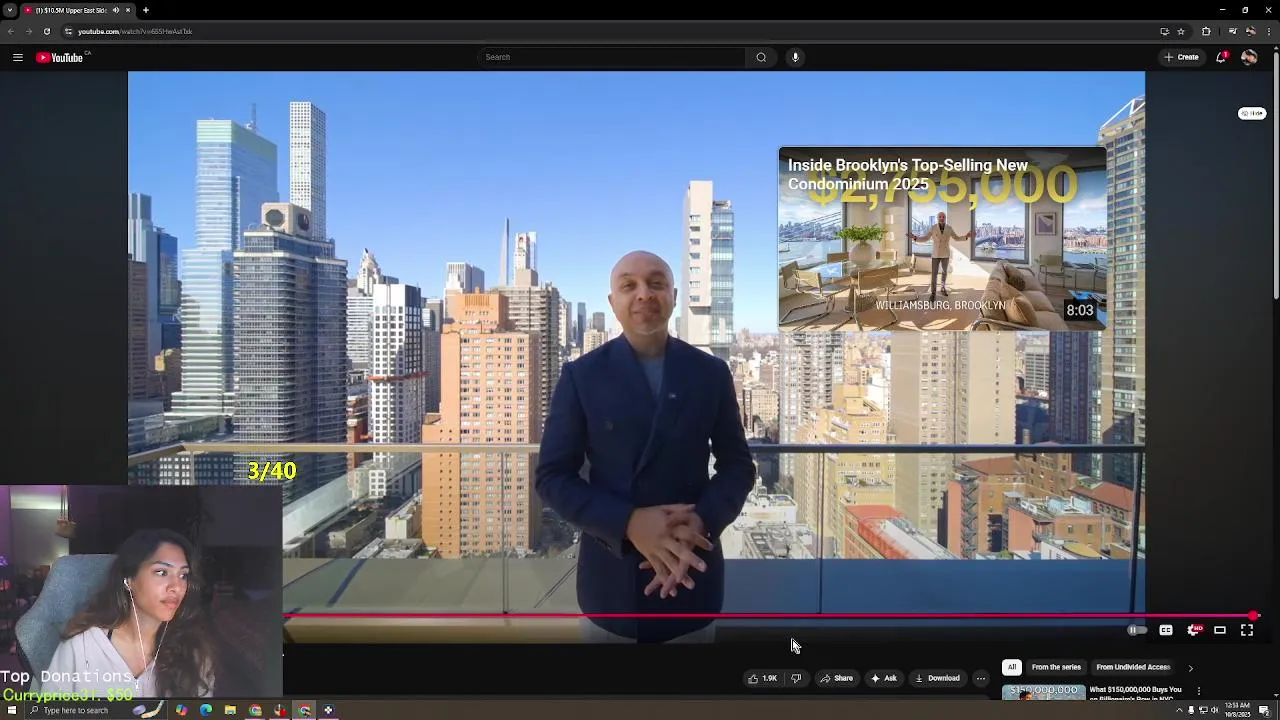Show hidden system tray icons
1280x720 pixels.
[1178, 710]
